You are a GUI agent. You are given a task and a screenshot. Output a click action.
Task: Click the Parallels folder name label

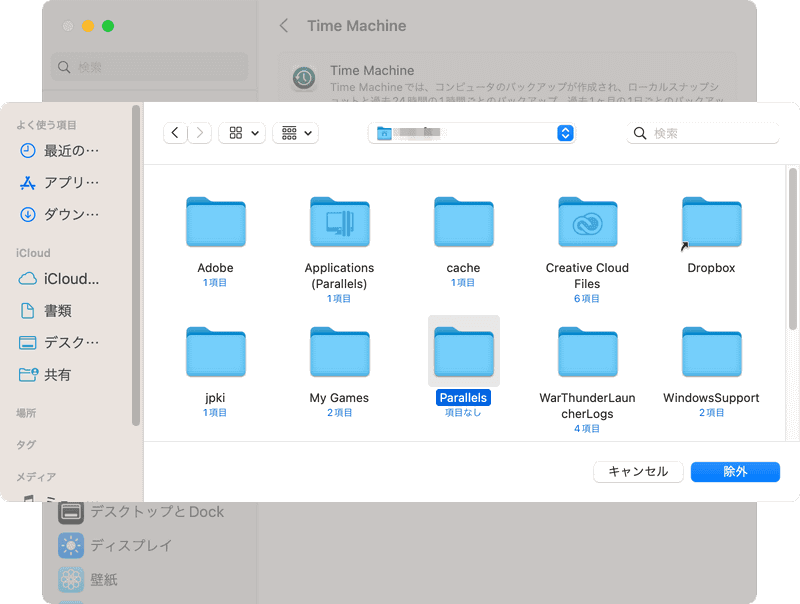[463, 397]
